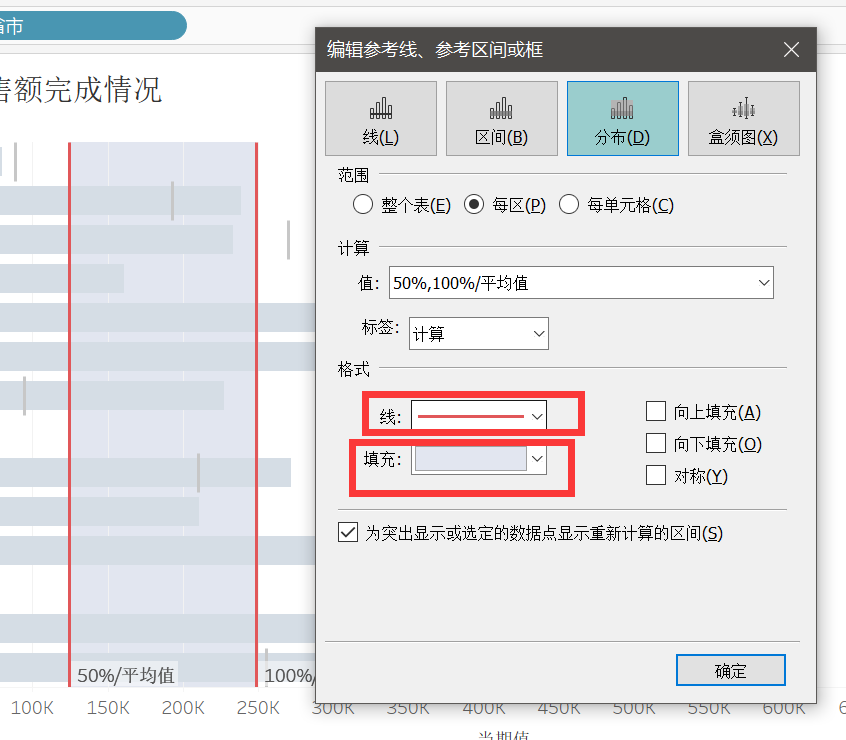
Task: Close the 编辑参考线 dialog
Action: pyautogui.click(x=791, y=48)
